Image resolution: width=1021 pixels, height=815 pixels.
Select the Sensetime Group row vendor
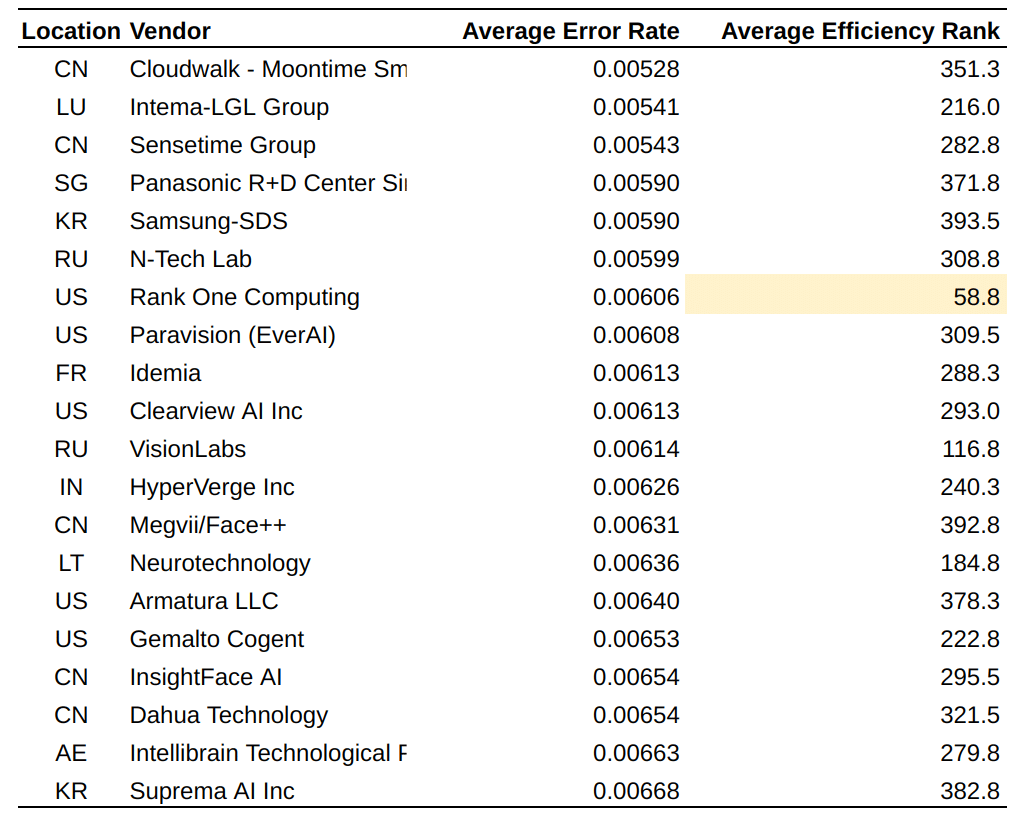[222, 145]
